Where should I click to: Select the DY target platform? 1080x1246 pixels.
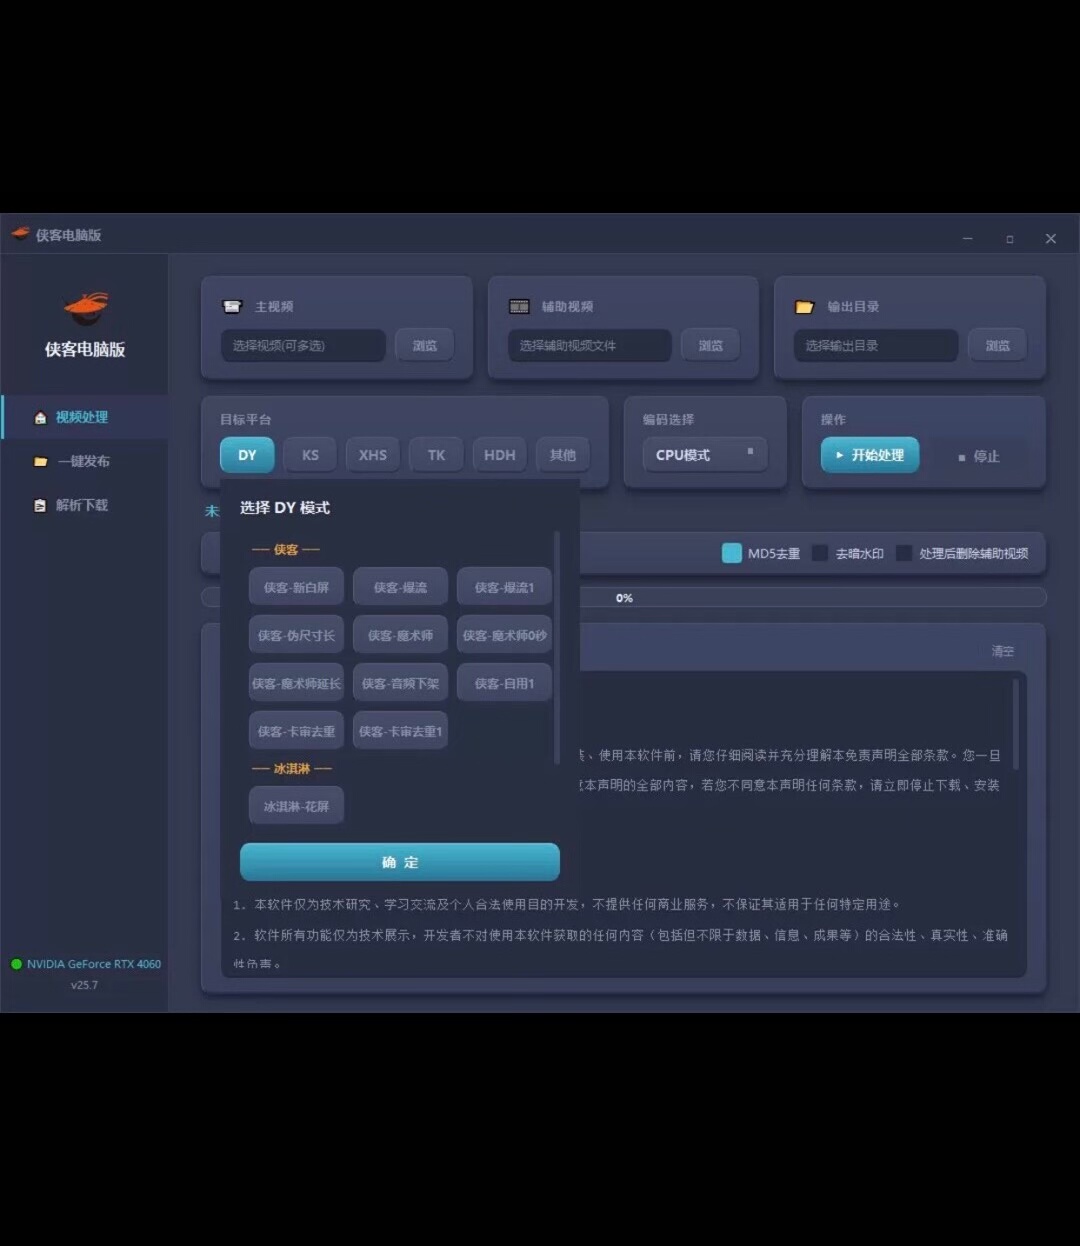coord(247,455)
